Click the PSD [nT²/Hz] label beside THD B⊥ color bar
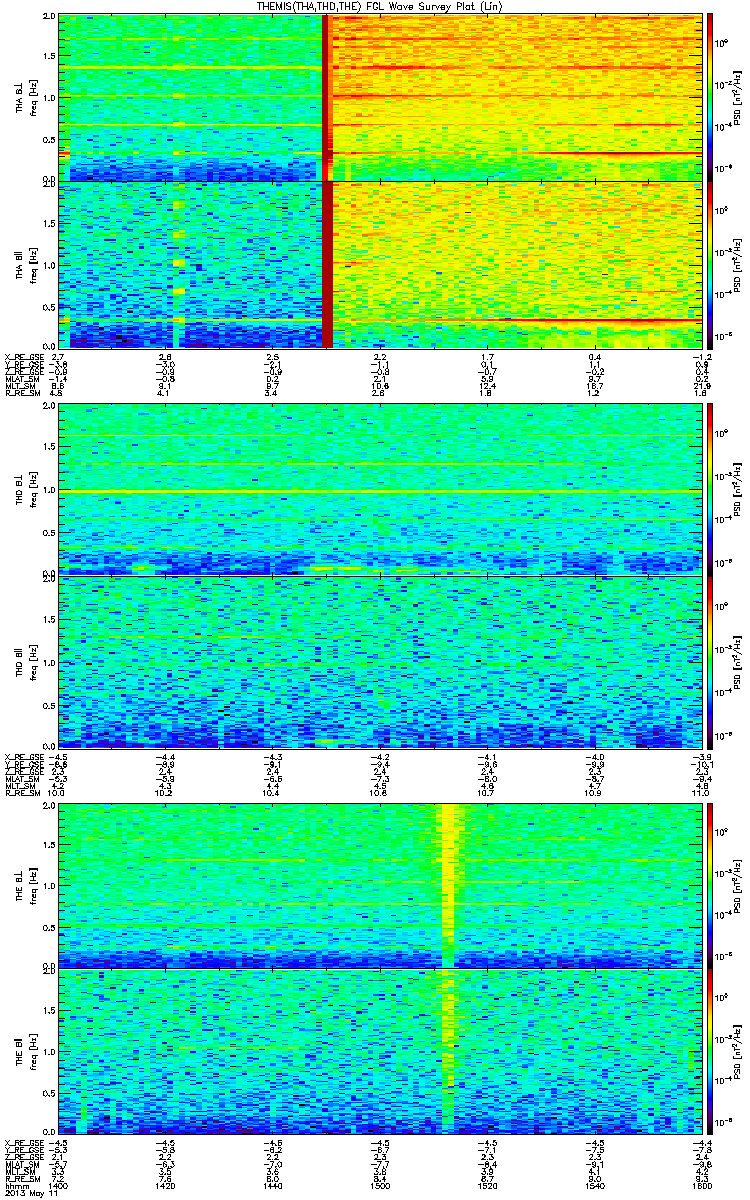Image resolution: width=750 pixels, height=1200 pixels. pos(738,488)
